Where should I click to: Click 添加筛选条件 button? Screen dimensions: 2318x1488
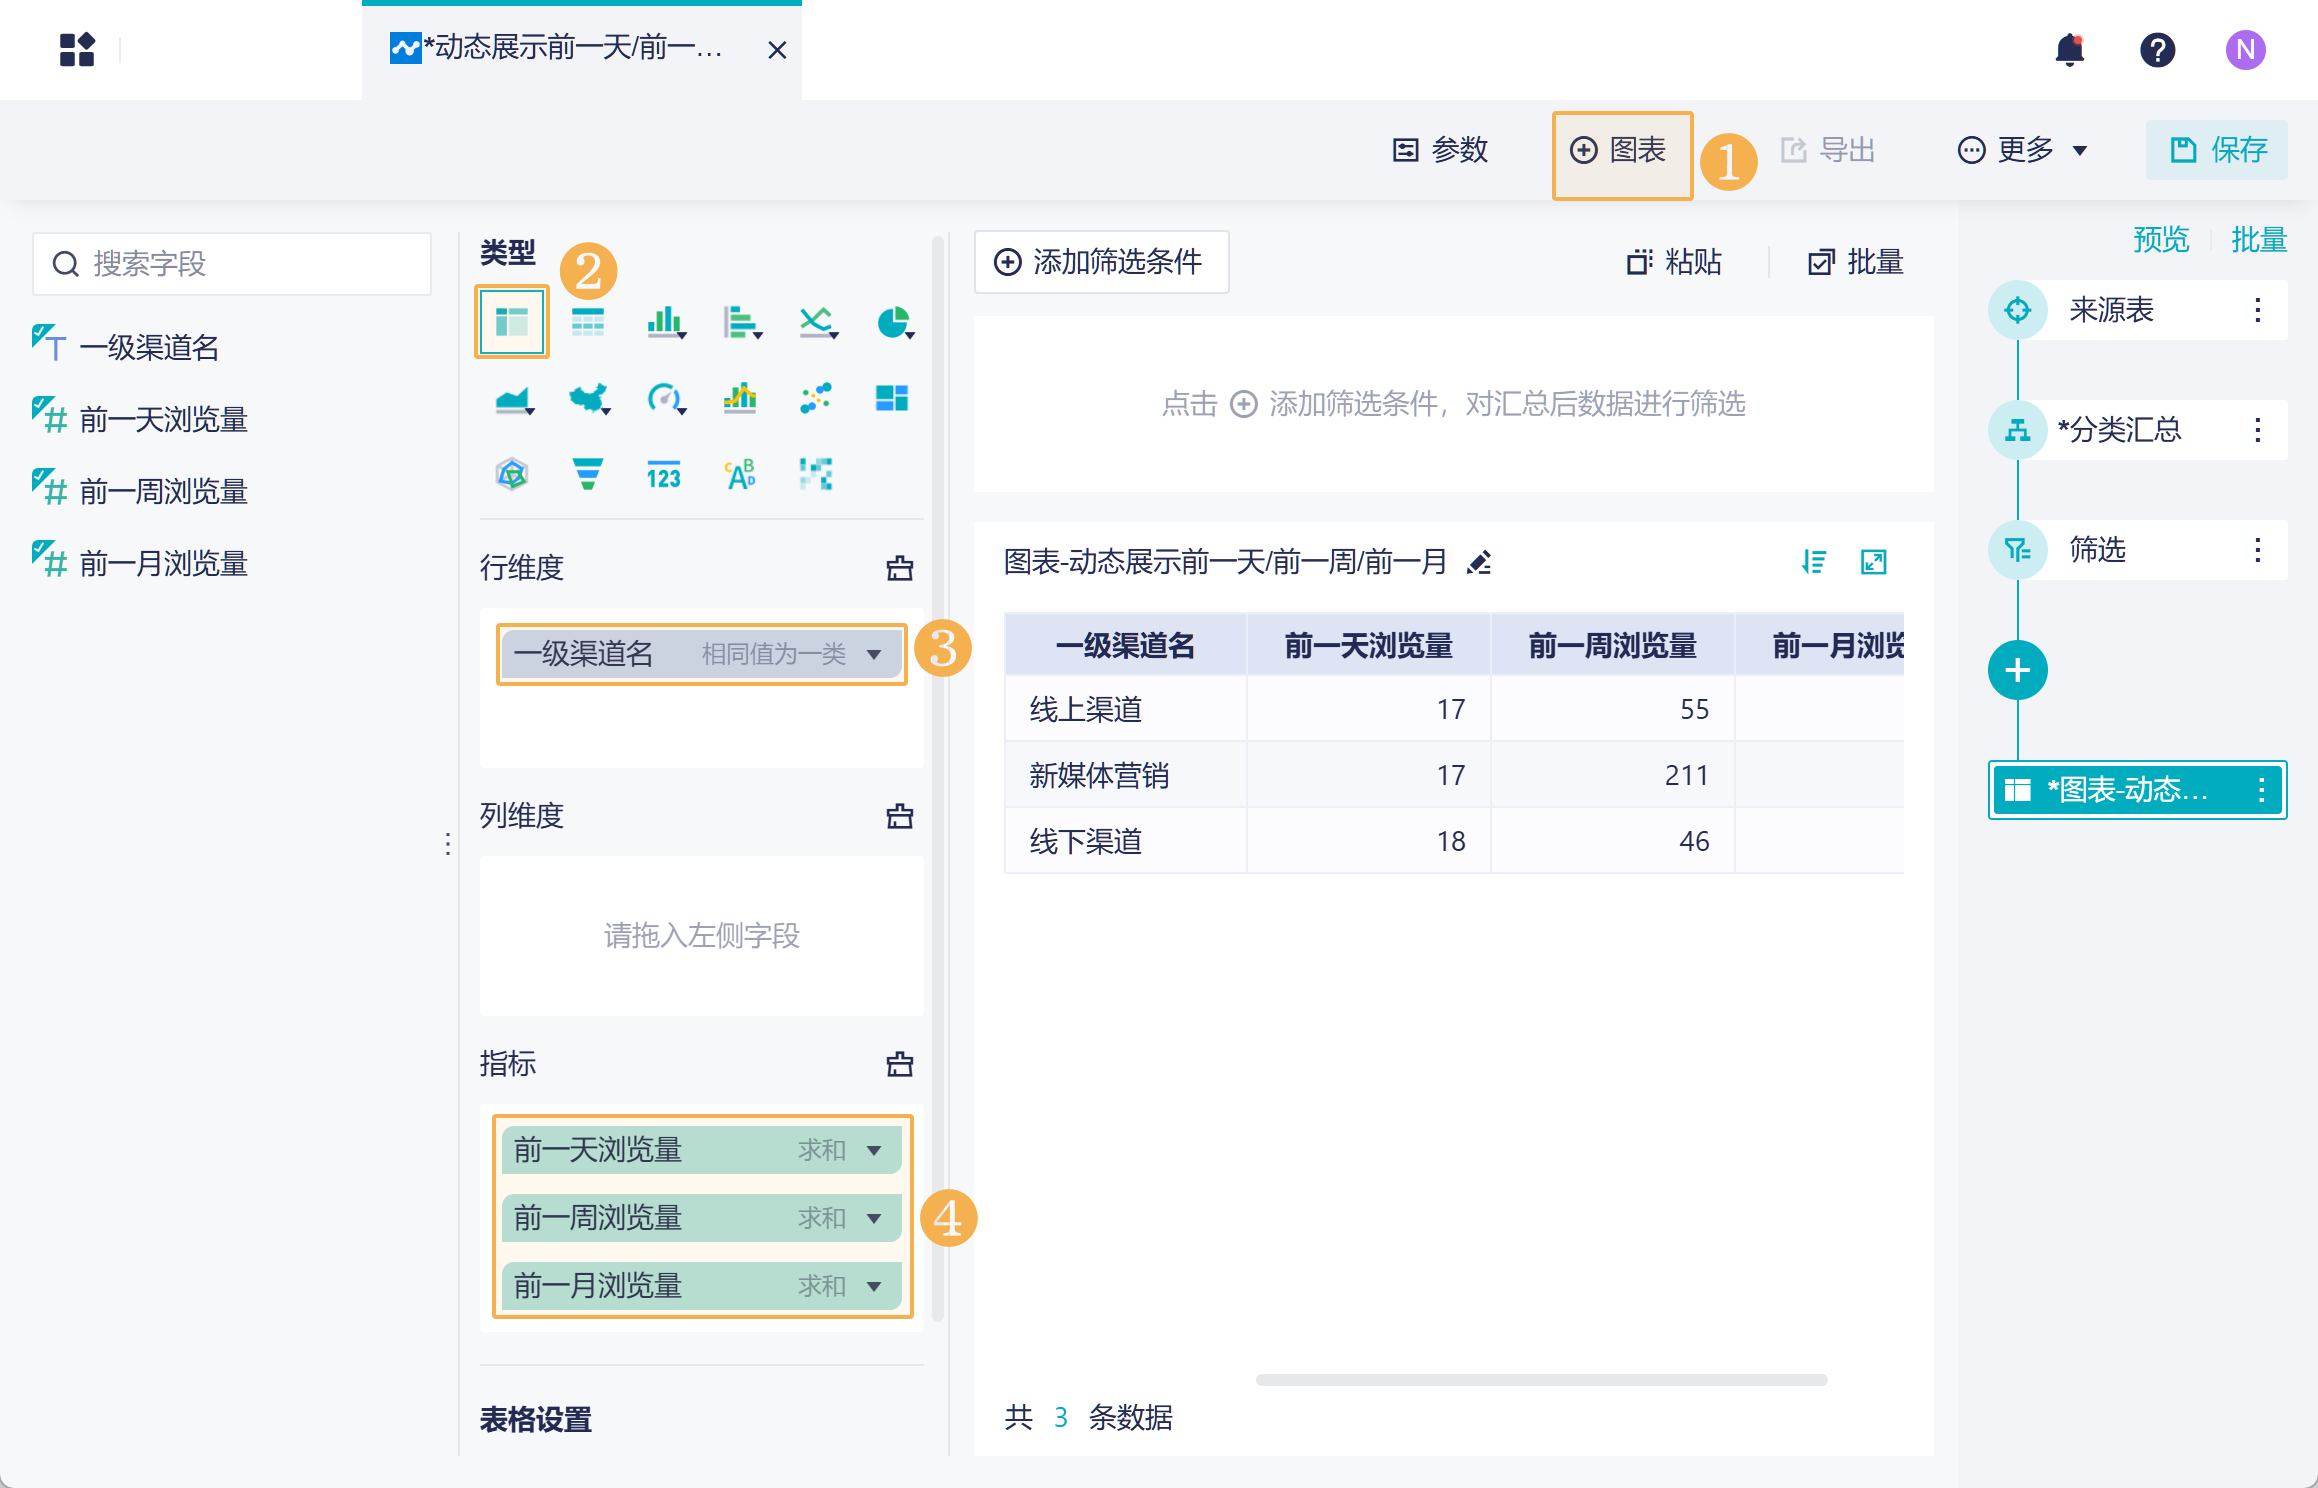tap(1101, 262)
